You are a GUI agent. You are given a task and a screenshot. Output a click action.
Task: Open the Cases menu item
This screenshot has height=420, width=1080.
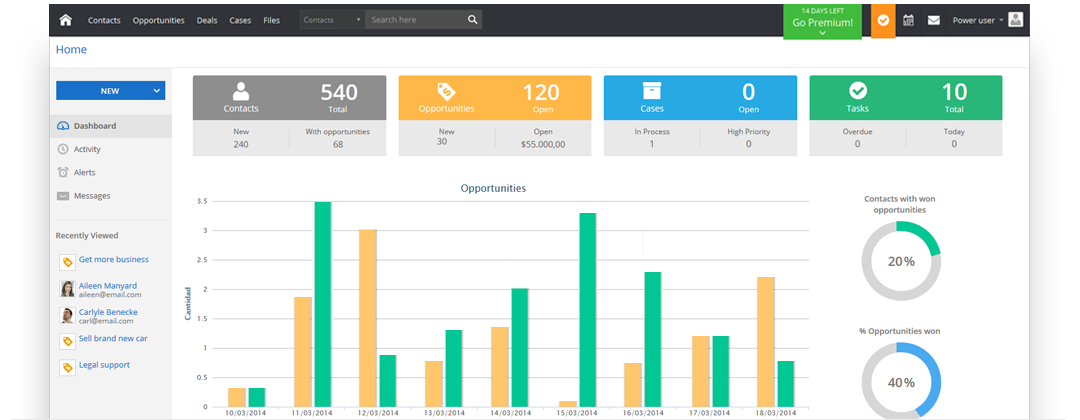point(240,21)
